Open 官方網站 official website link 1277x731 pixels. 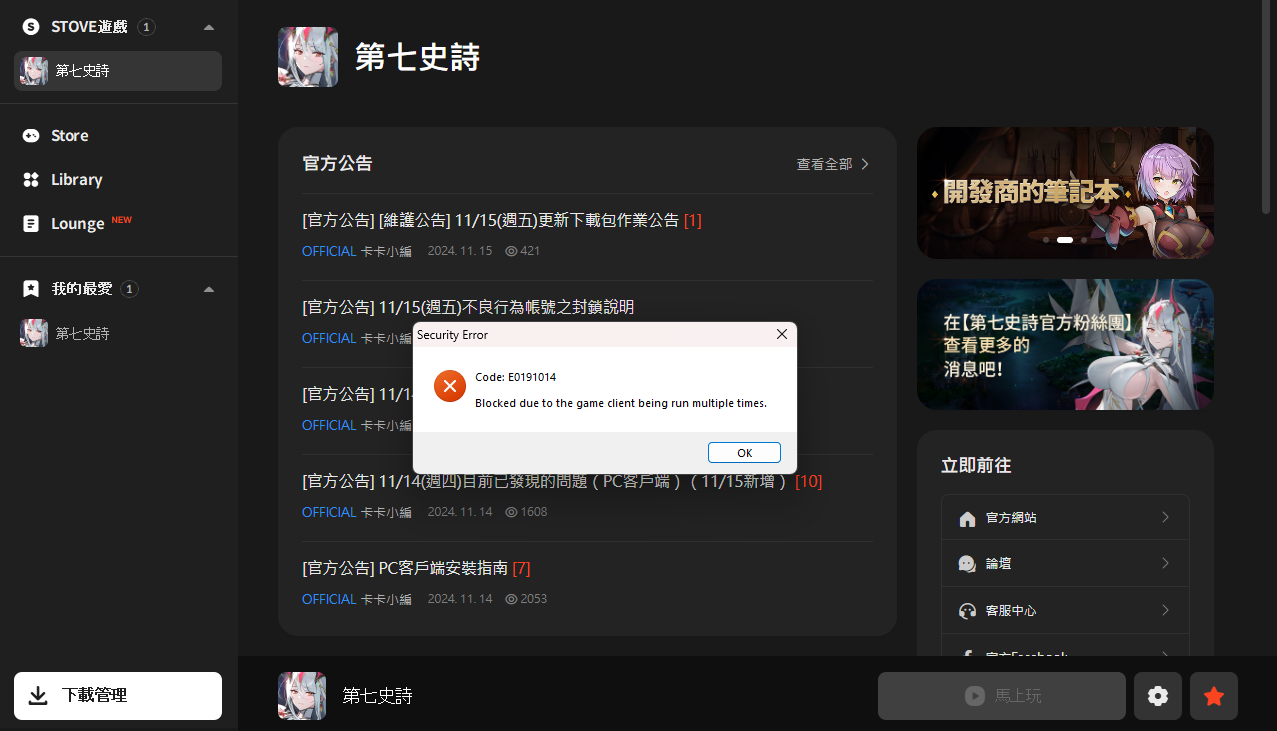pos(1065,518)
